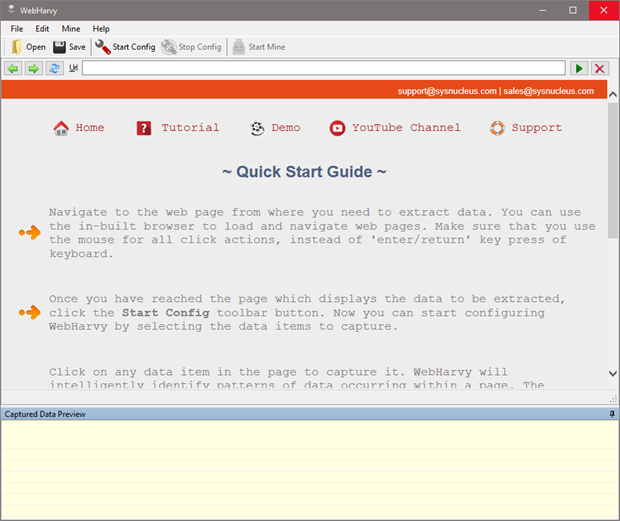Click the Quick Start Guide heading

click(304, 172)
